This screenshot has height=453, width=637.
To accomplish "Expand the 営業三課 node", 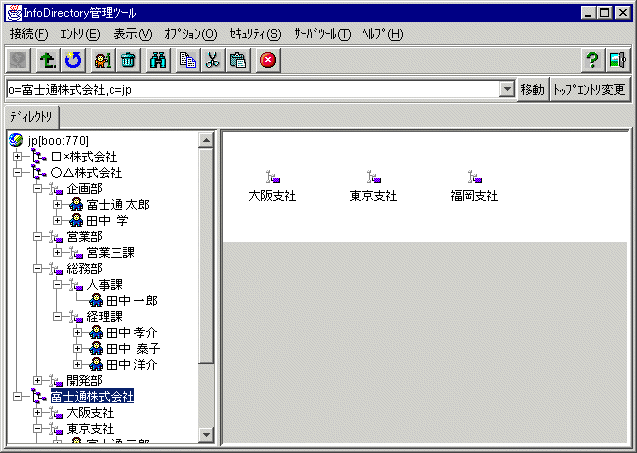I will (x=57, y=252).
